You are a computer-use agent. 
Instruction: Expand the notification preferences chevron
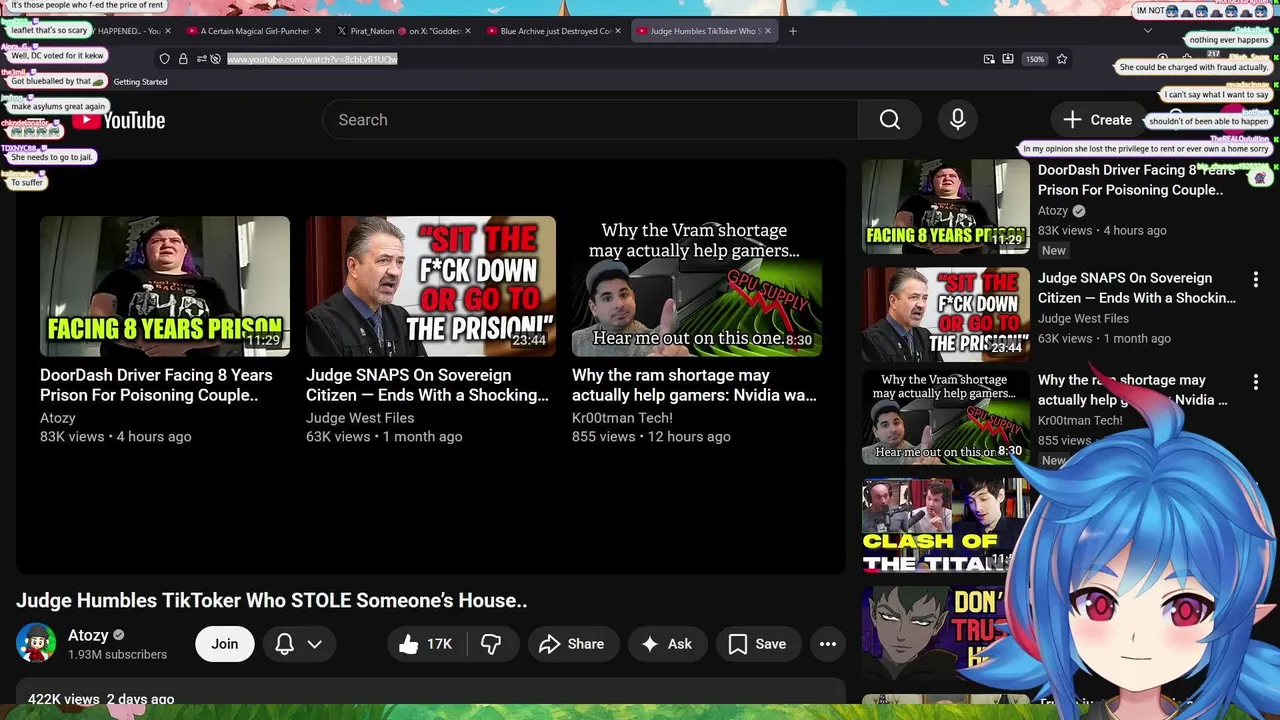pos(315,644)
